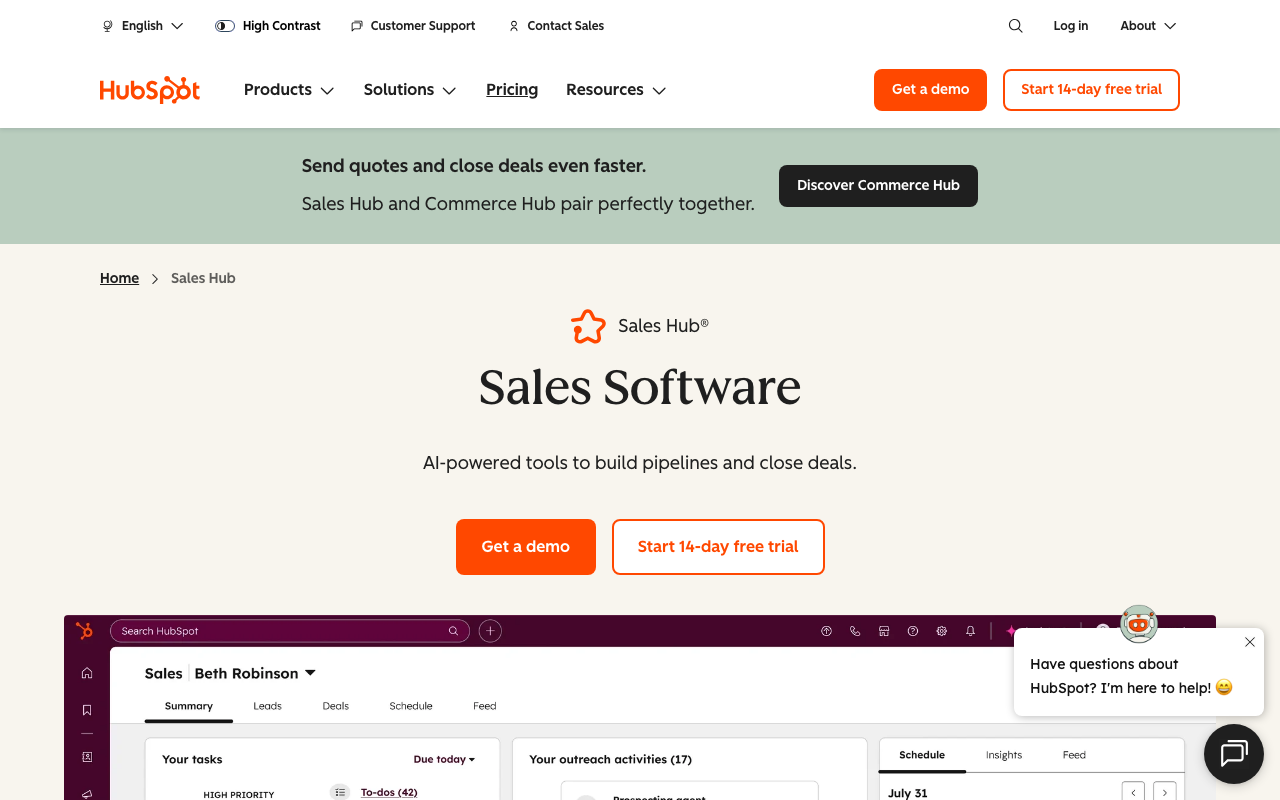
Task: Select the Insights tab in right panel
Action: (1004, 755)
